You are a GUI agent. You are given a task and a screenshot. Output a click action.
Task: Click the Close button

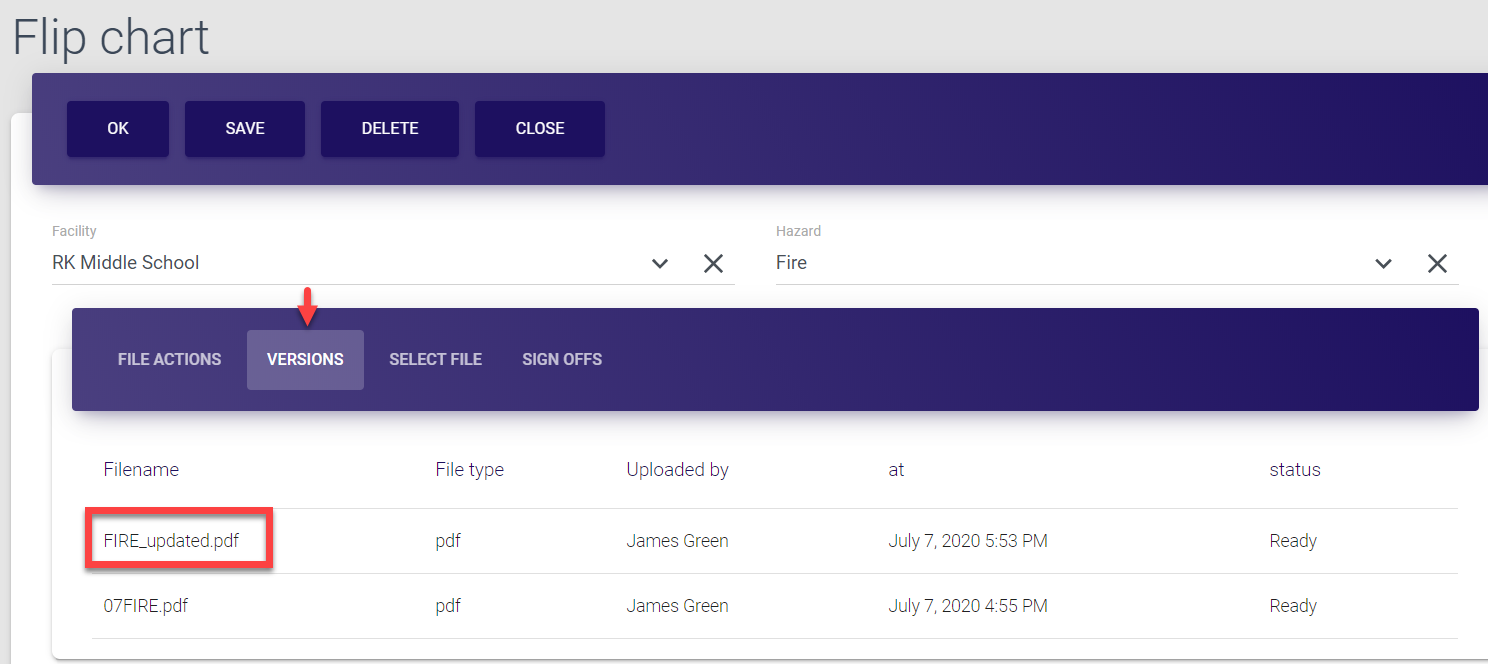coord(539,128)
